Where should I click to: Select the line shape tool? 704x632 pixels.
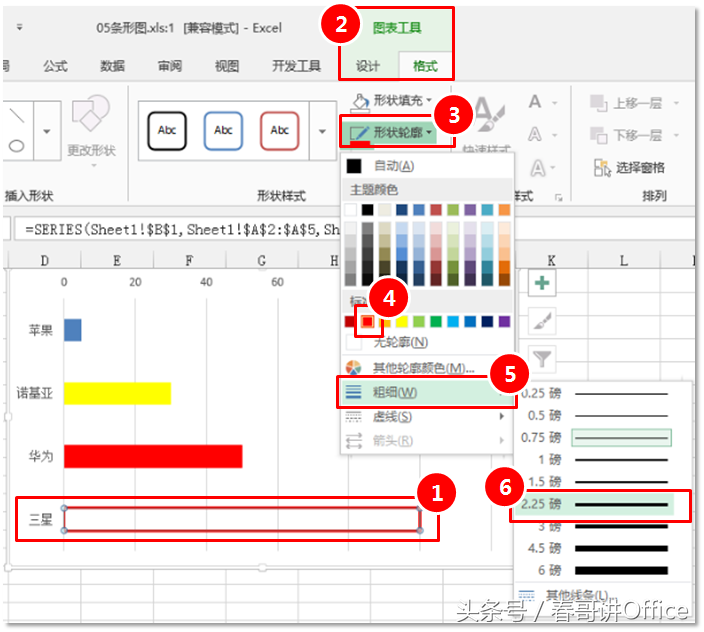coord(17,115)
